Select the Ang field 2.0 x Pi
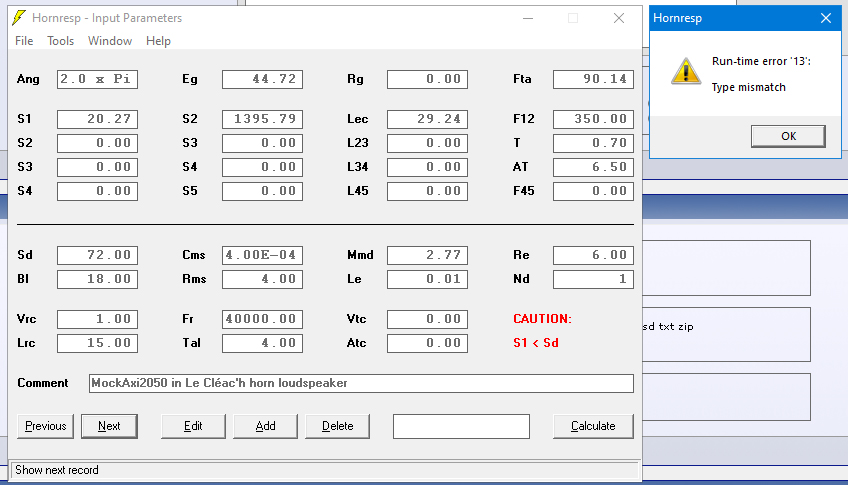The height and width of the screenshot is (485, 848). (x=97, y=79)
